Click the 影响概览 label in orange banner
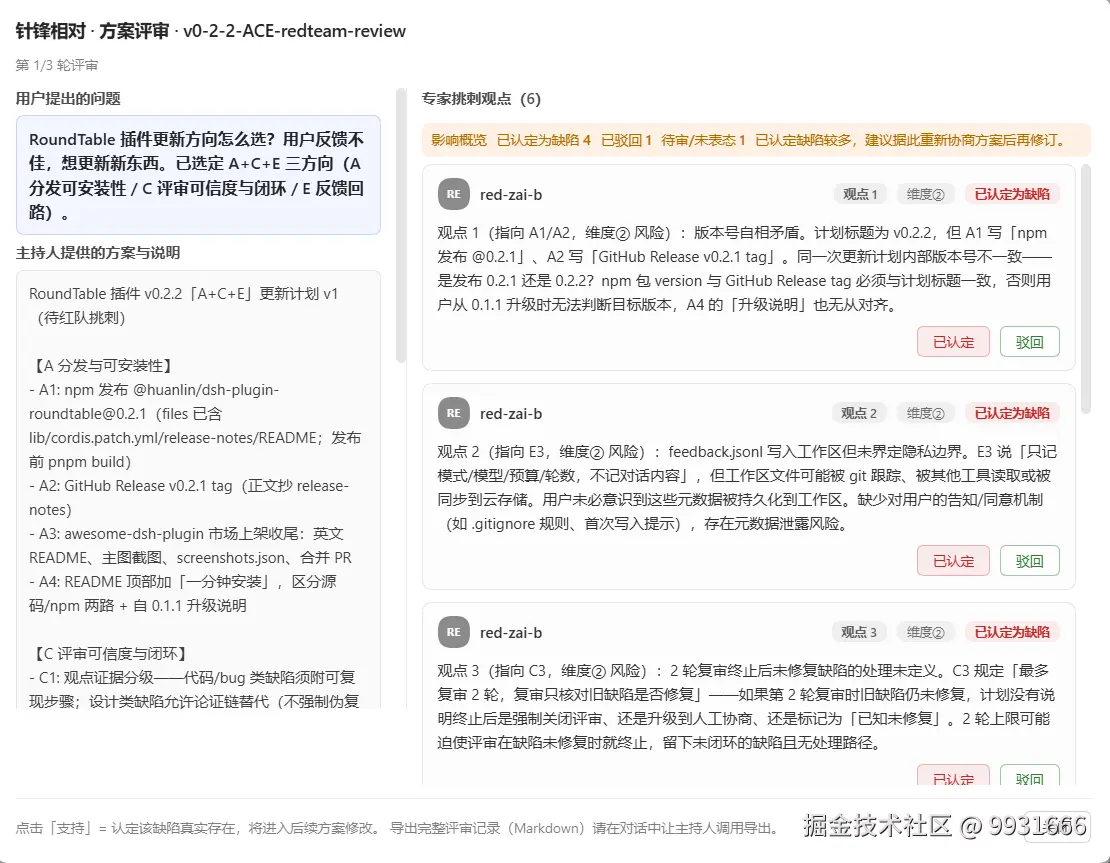 [459, 140]
